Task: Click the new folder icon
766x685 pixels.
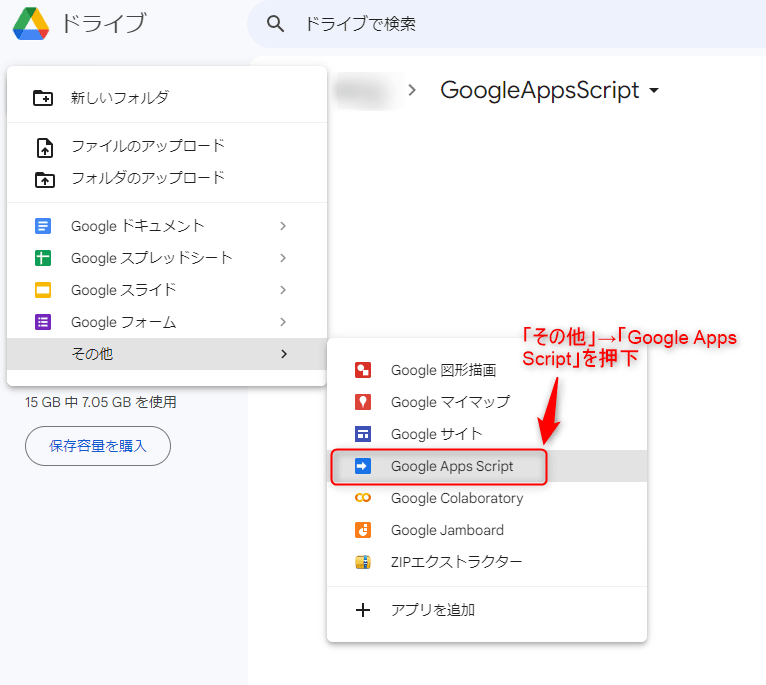Action: 43,98
